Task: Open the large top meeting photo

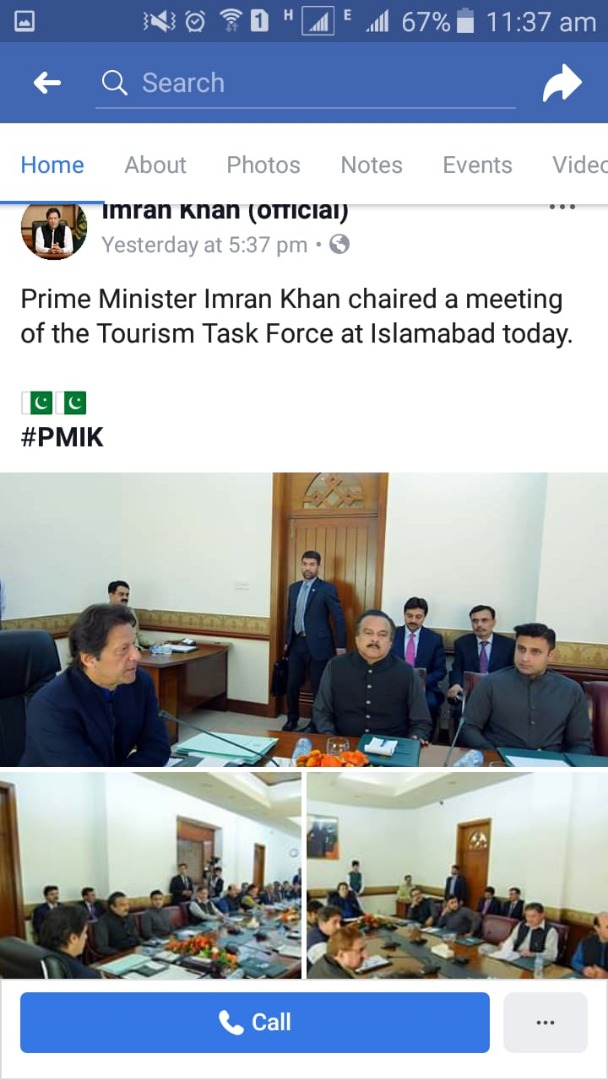Action: (x=304, y=619)
